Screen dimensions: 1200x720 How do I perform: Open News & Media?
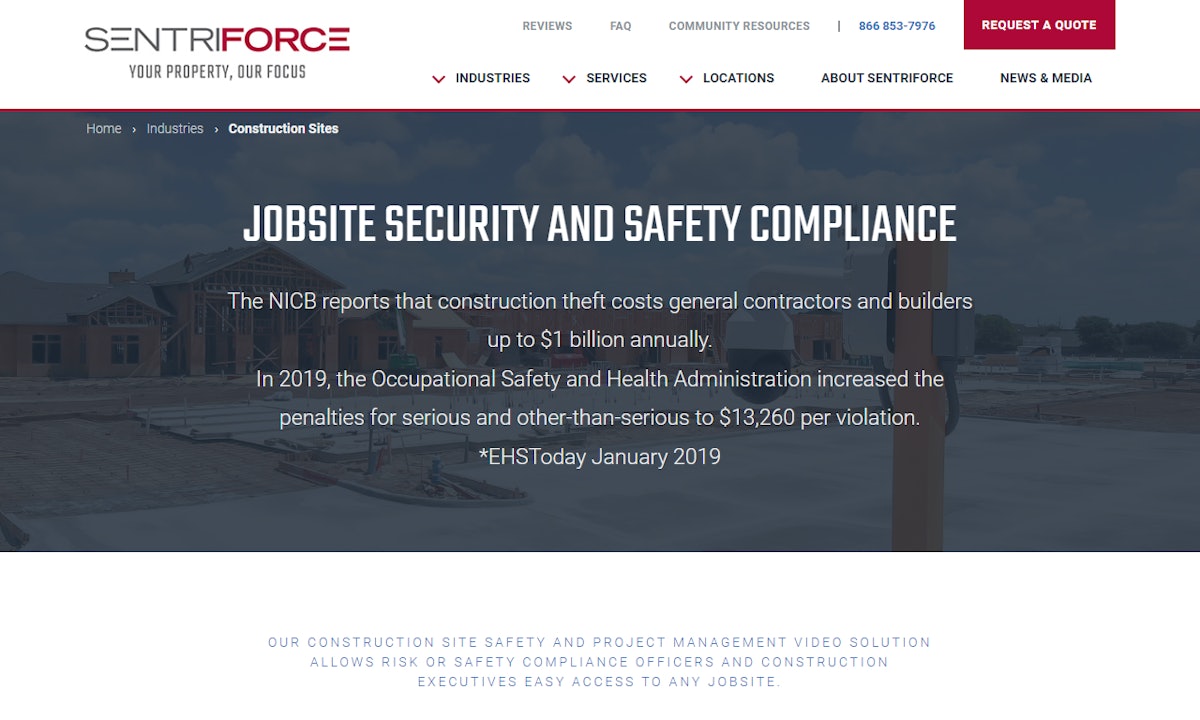[x=1046, y=78]
